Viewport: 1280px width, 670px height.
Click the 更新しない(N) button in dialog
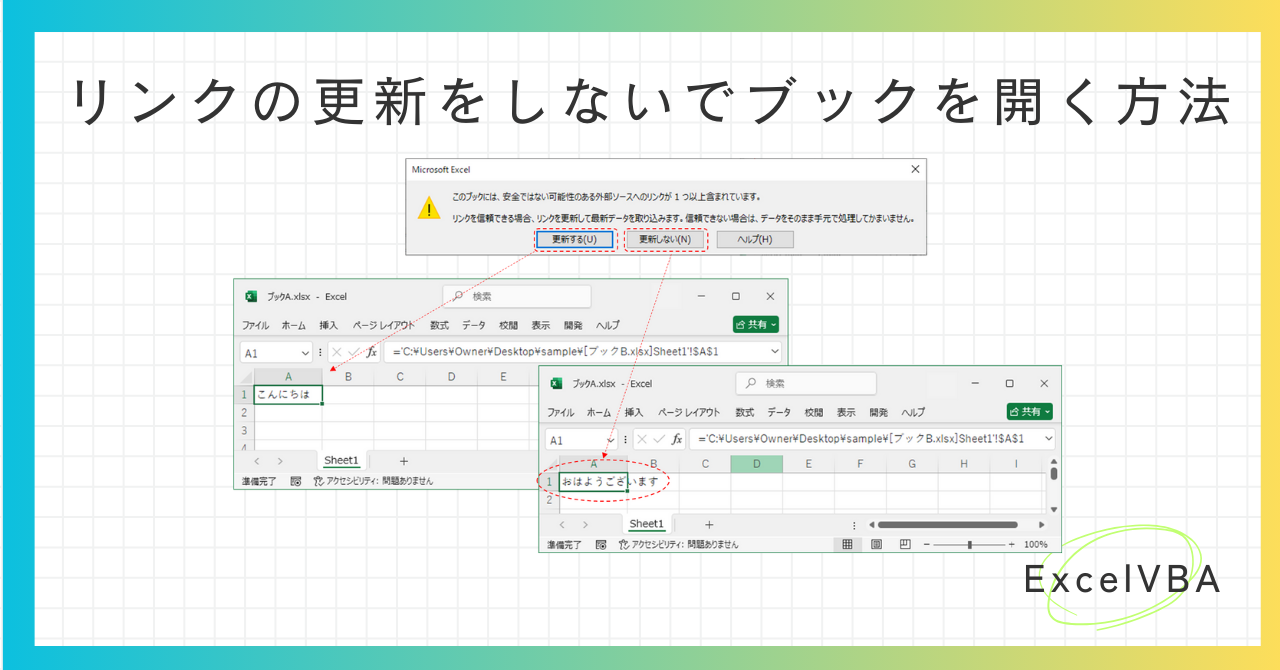665,240
